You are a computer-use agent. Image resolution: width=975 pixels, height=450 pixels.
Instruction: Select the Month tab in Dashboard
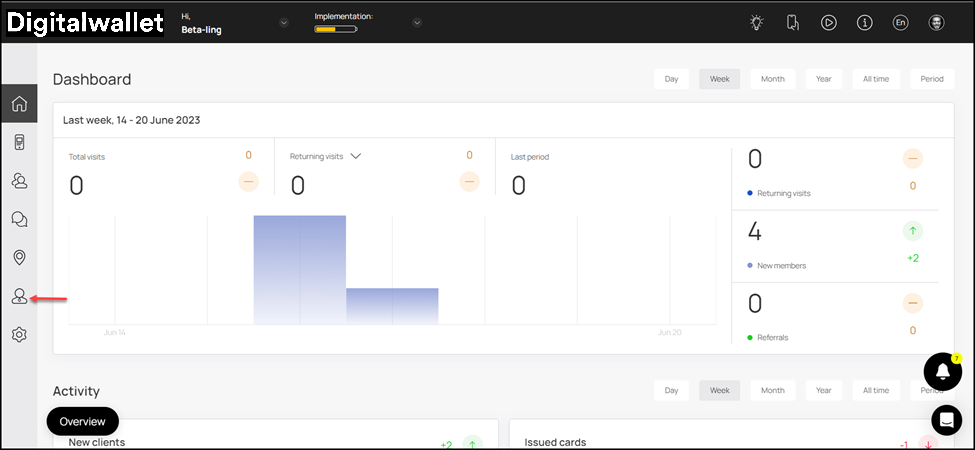(772, 79)
